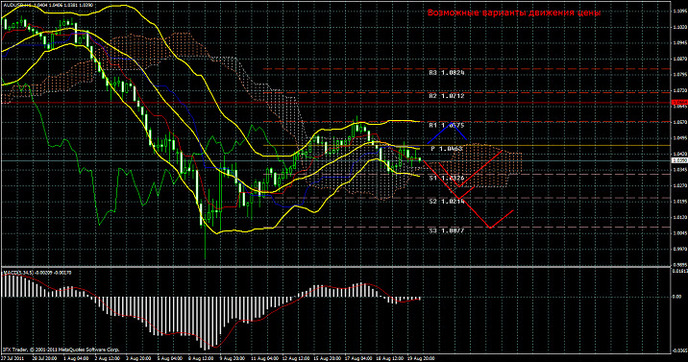The image size is (688, 362).
Task: Select the solid red horizontal line
Action: coord(336,103)
